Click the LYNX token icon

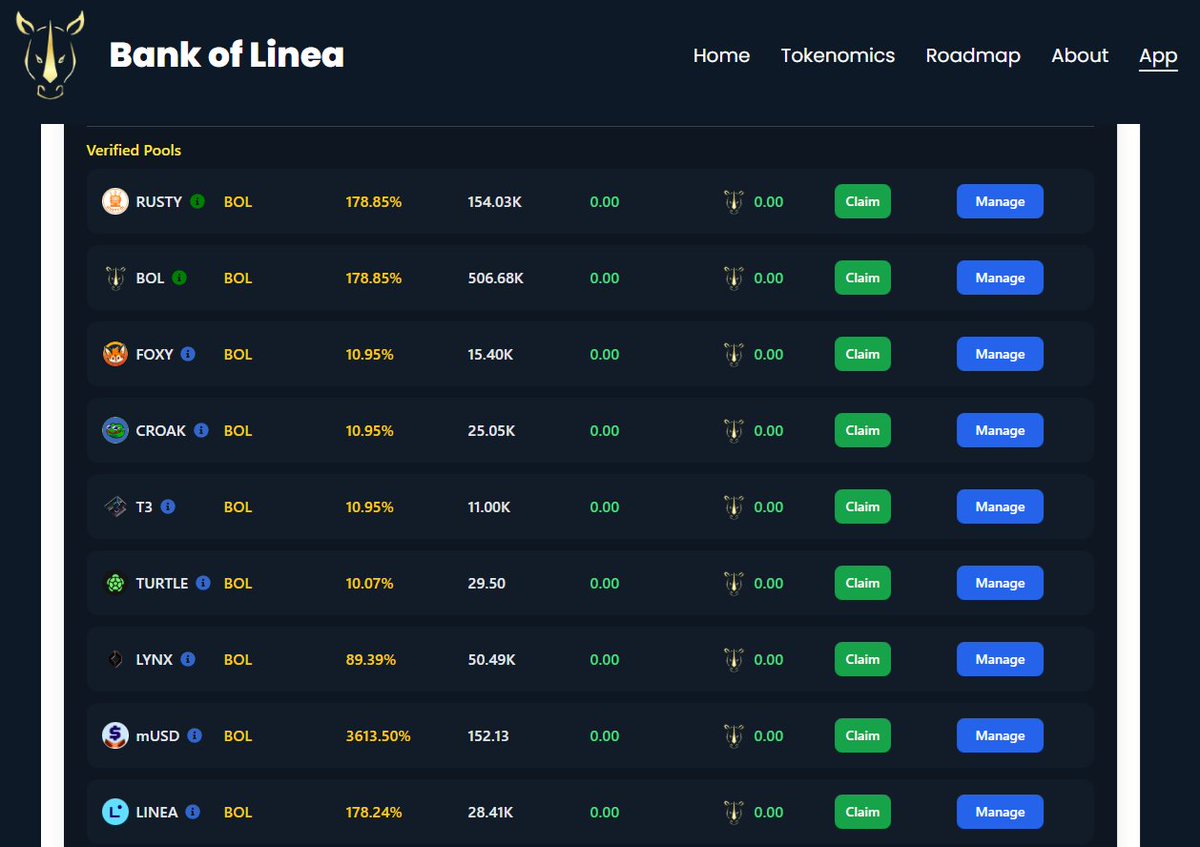(115, 659)
